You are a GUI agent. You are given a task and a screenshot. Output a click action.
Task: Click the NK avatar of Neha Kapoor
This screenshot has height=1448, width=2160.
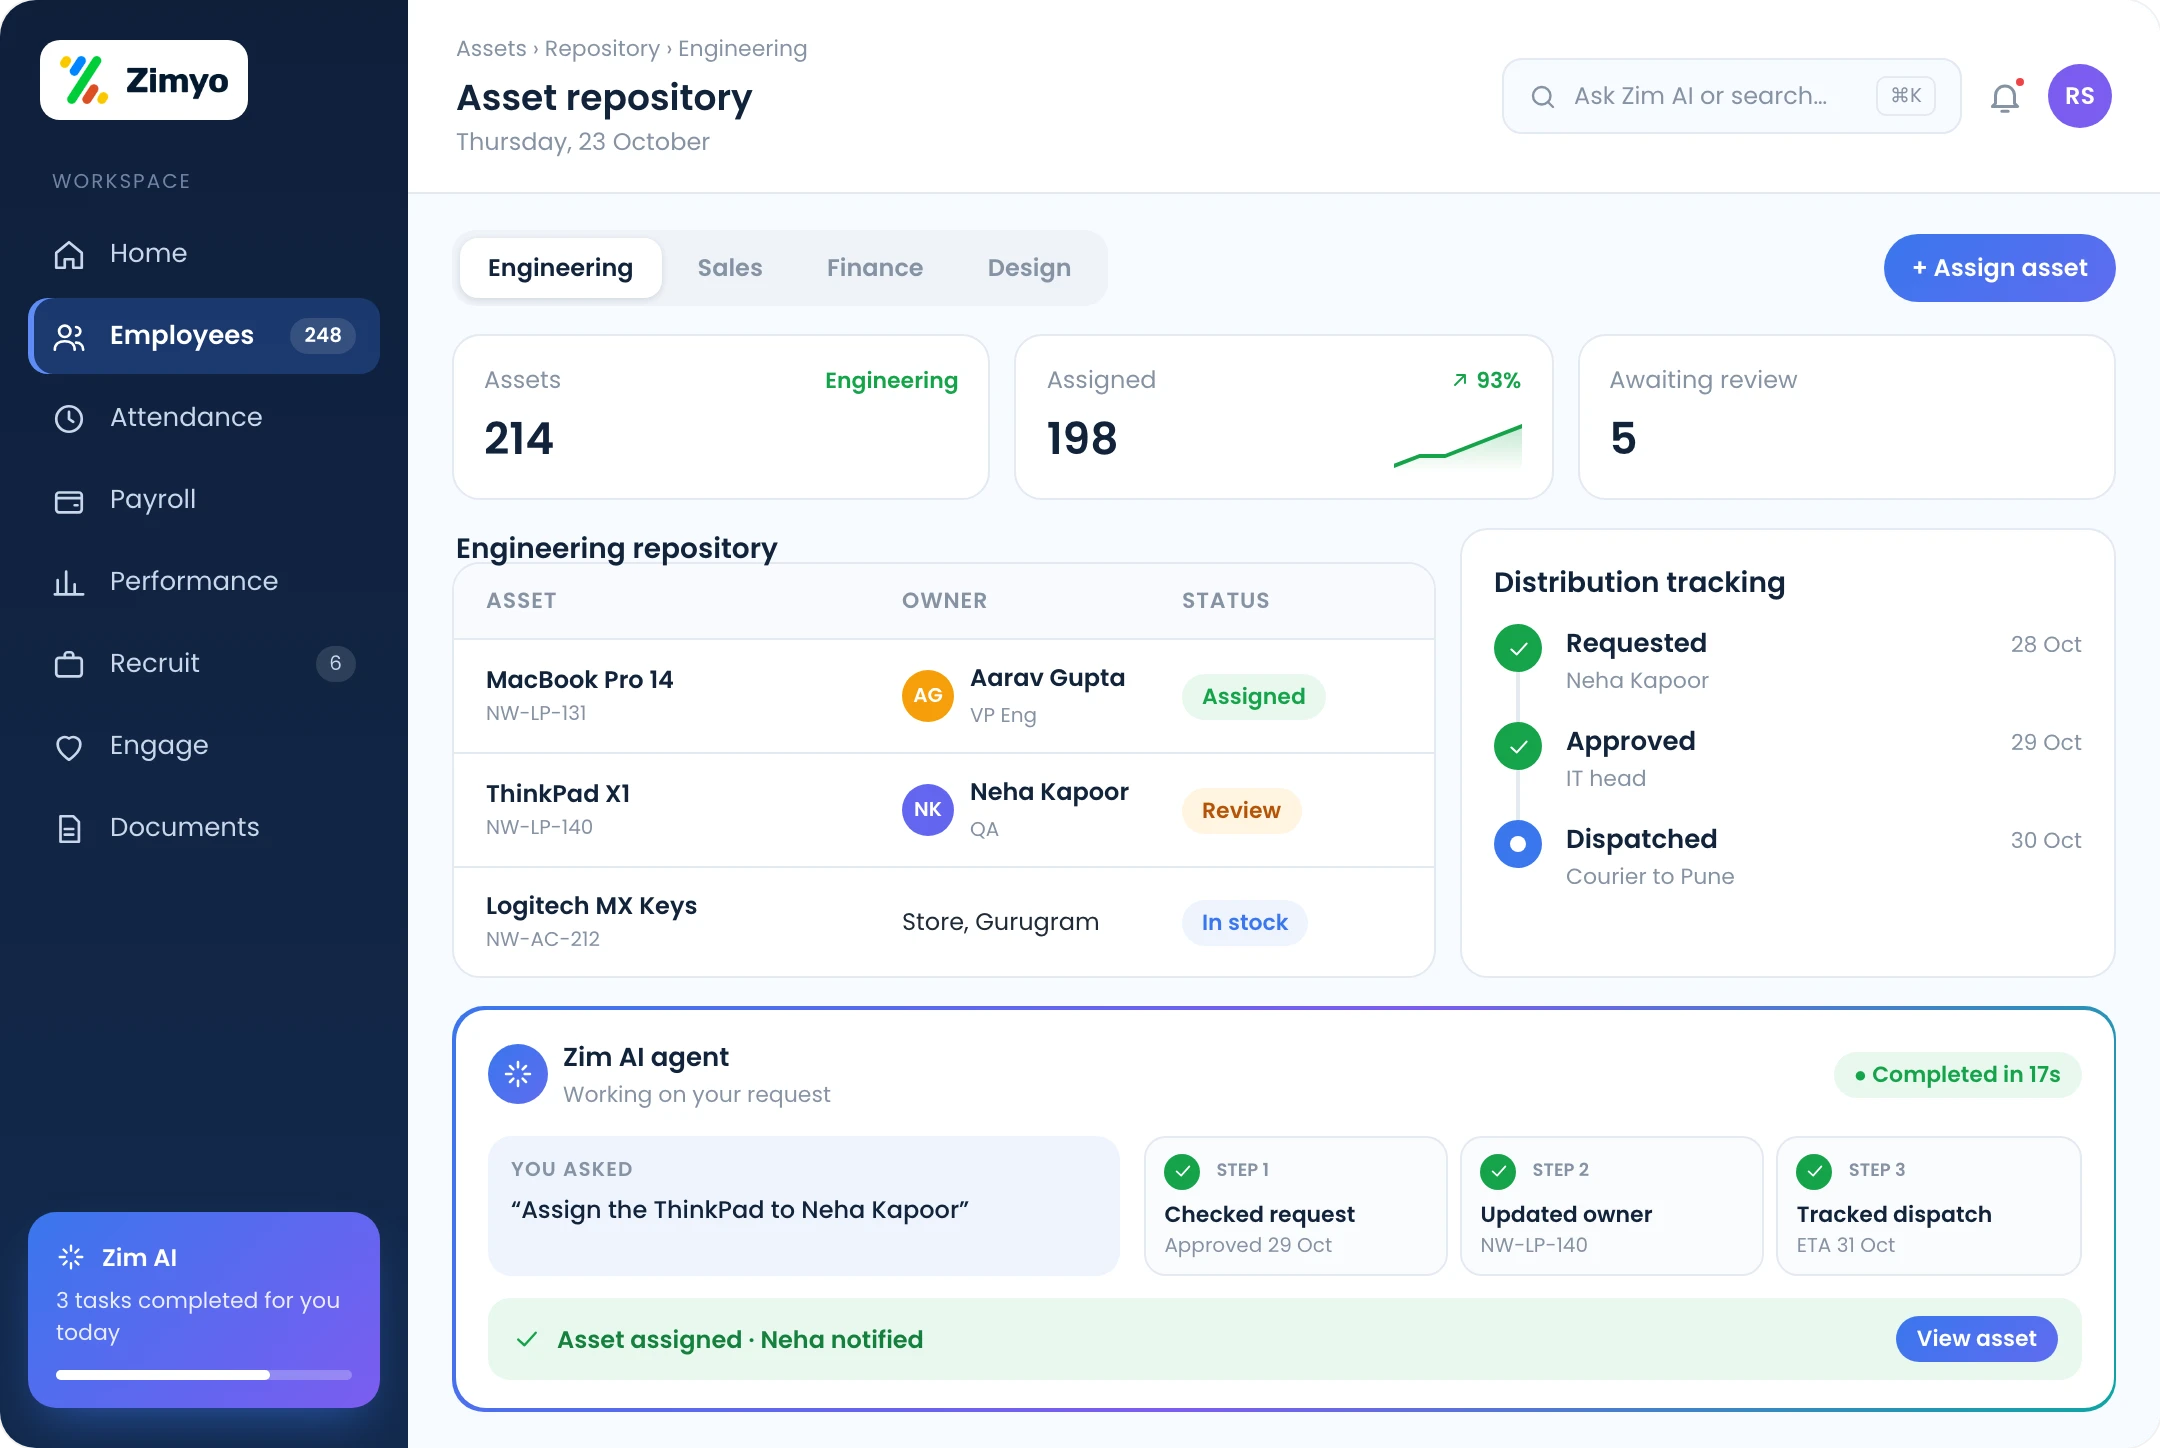coord(928,809)
